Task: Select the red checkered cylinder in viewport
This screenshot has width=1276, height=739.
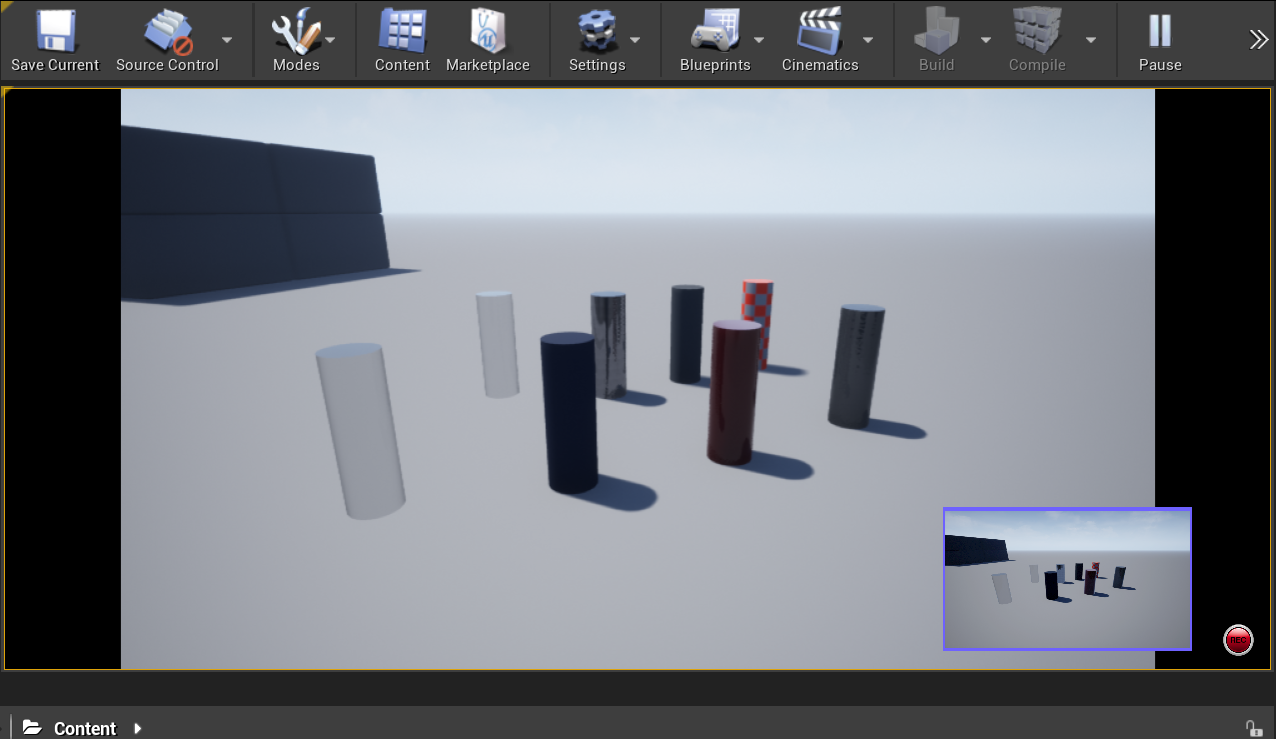Action: (758, 300)
